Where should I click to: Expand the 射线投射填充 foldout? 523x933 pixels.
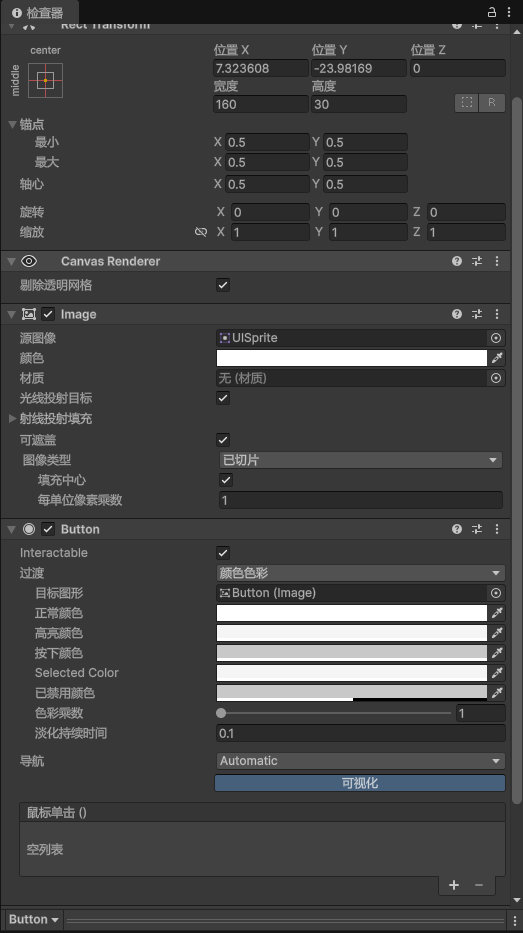pos(12,418)
